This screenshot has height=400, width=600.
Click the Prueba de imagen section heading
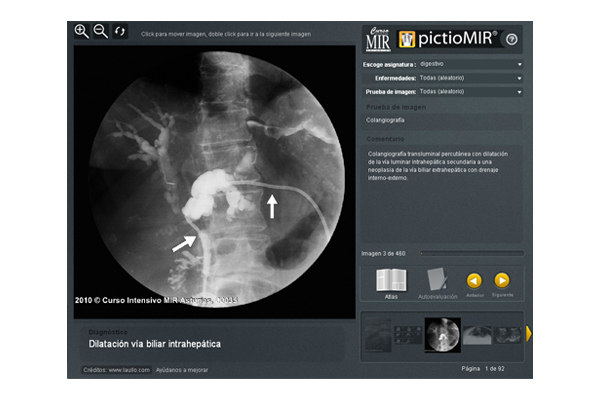click(x=396, y=107)
